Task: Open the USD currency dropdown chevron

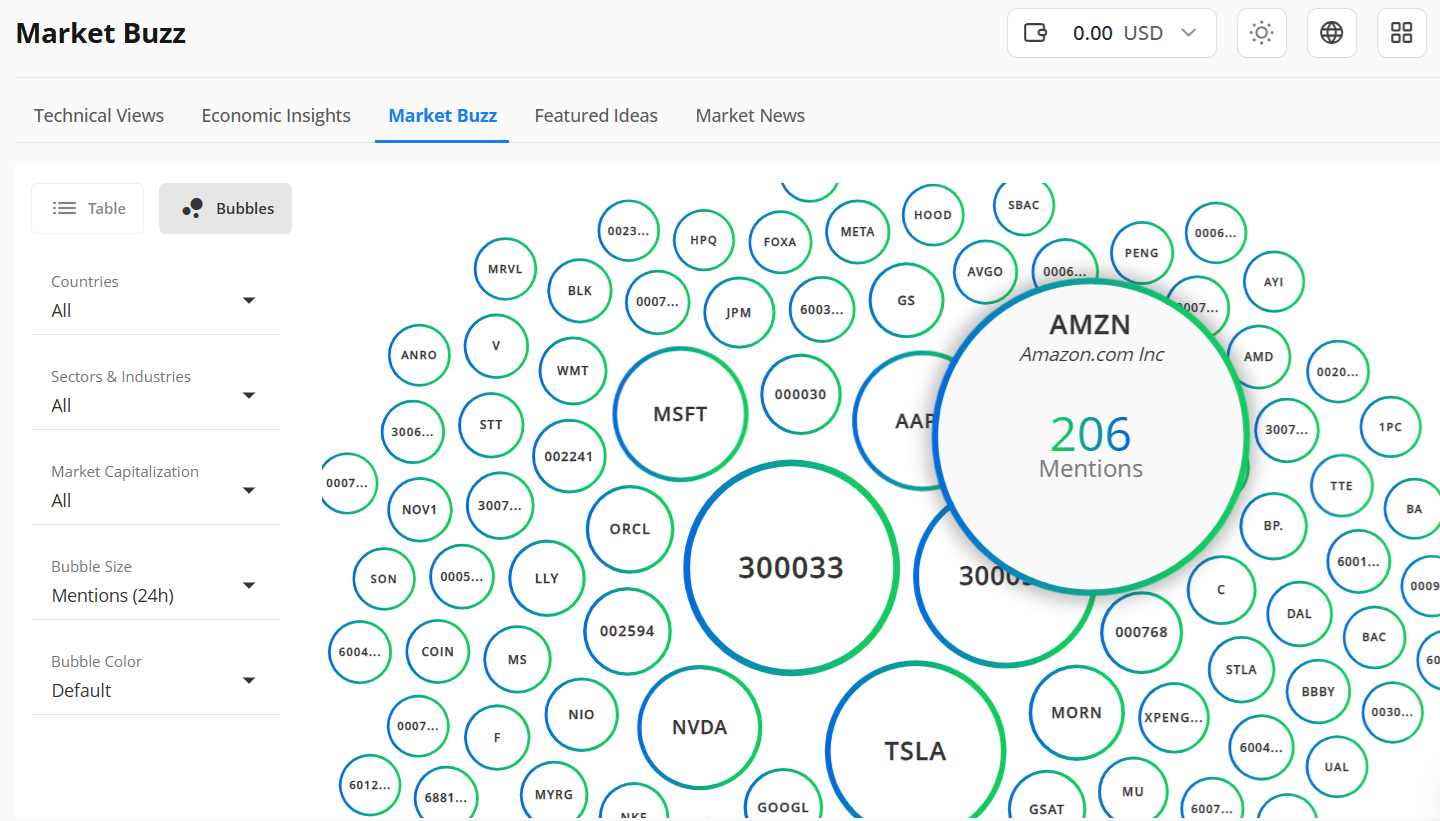Action: coord(1189,33)
